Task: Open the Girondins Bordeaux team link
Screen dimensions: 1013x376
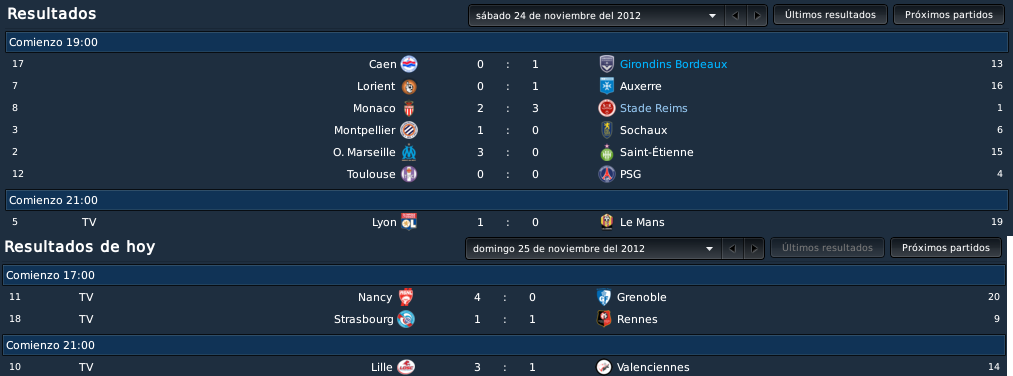Action: pyautogui.click(x=674, y=64)
